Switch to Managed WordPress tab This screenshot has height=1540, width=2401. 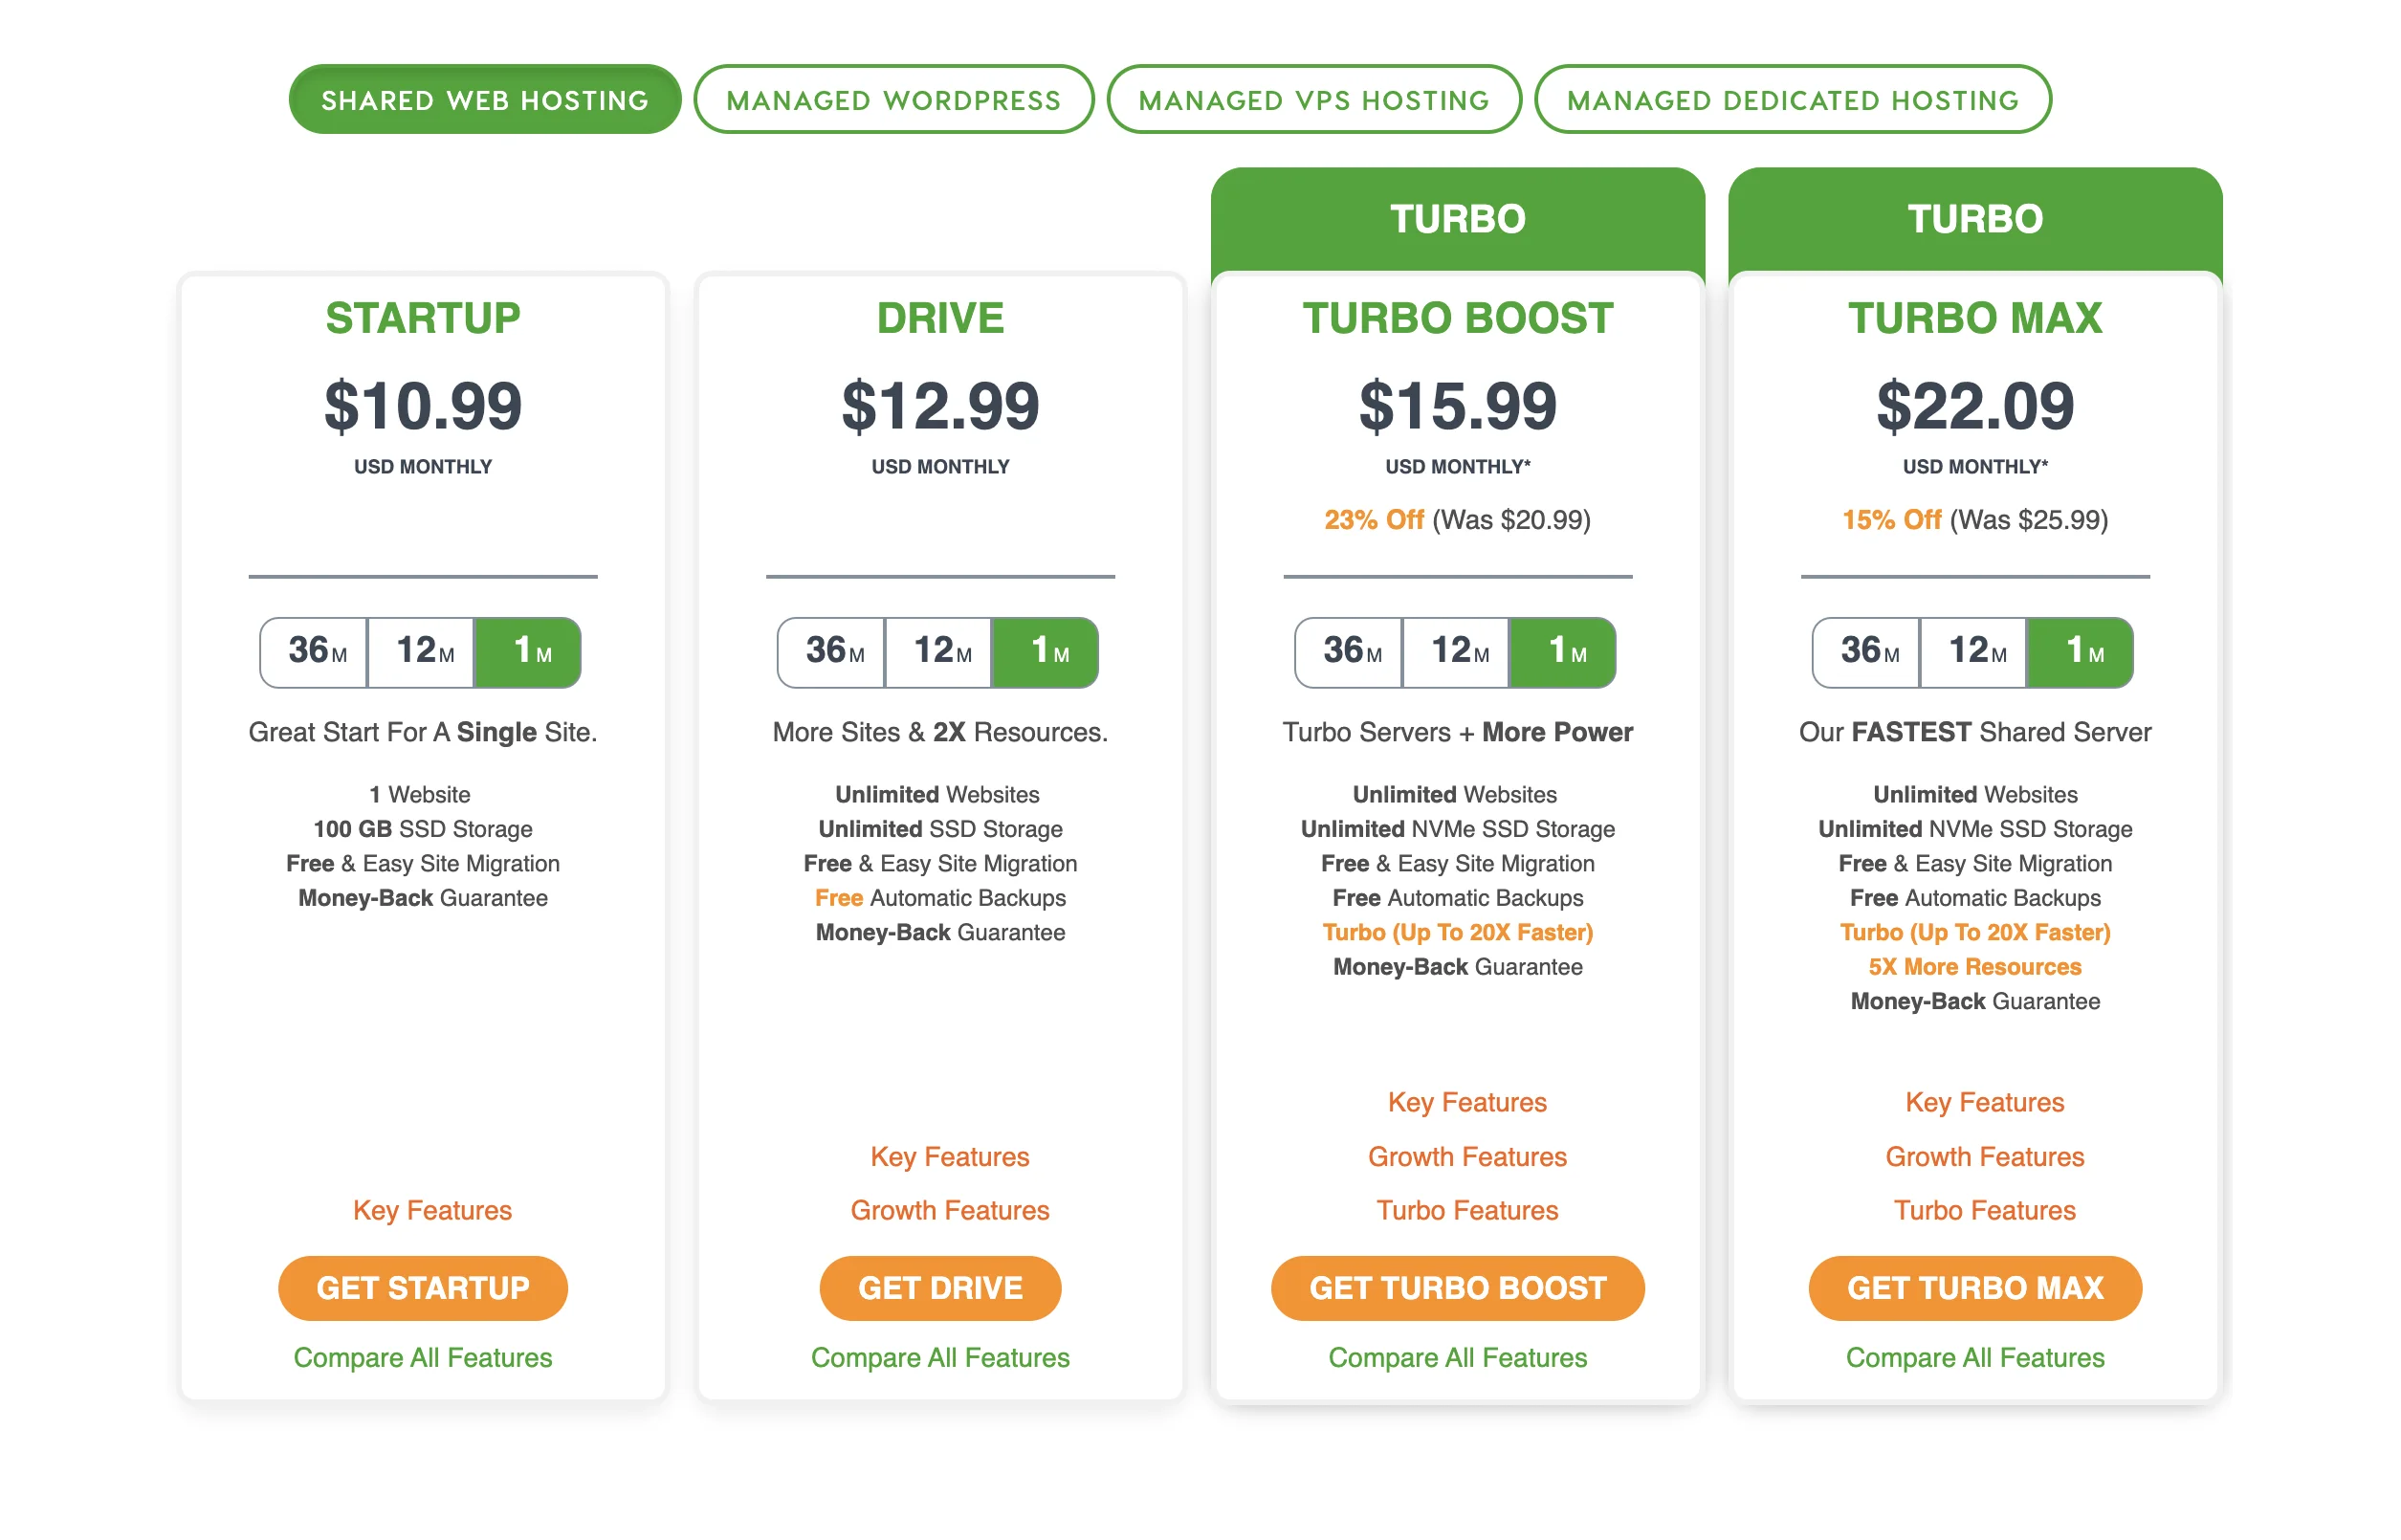[894, 100]
